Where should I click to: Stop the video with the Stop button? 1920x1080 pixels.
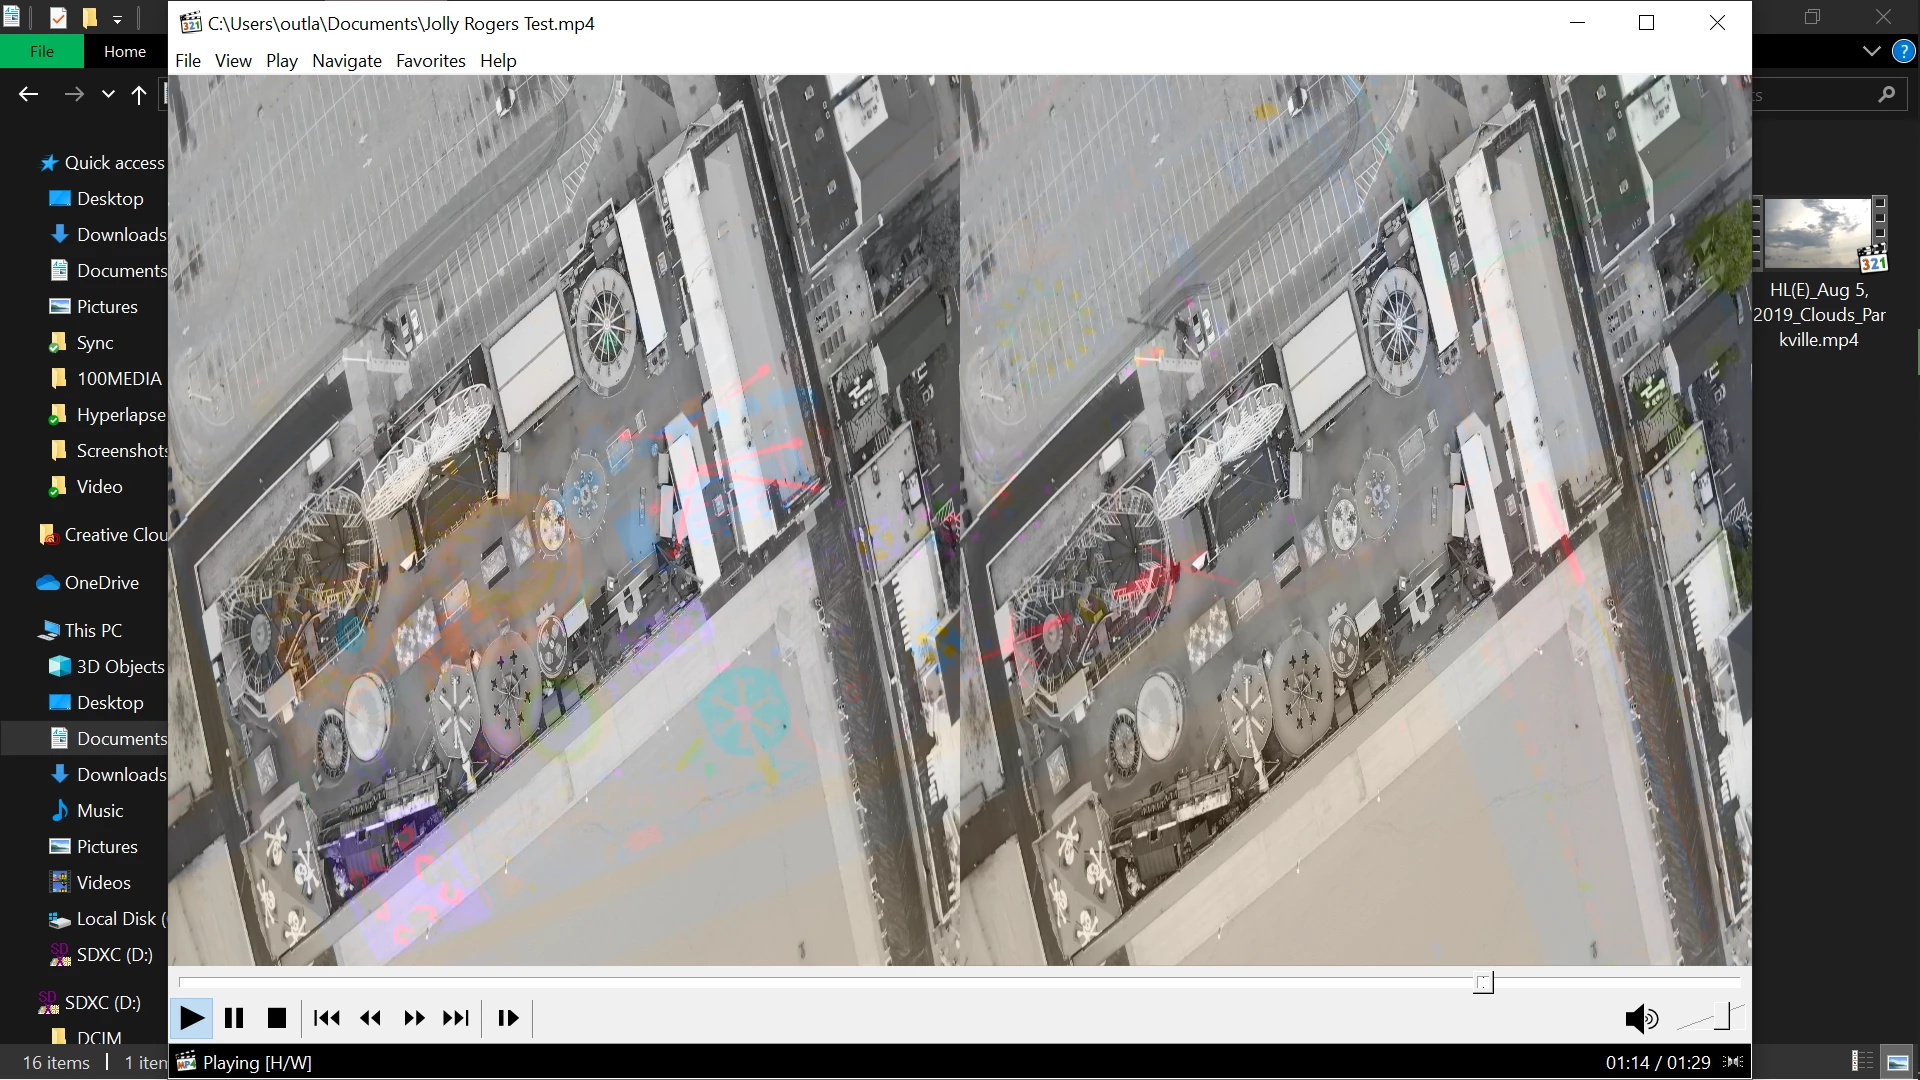(x=277, y=1018)
